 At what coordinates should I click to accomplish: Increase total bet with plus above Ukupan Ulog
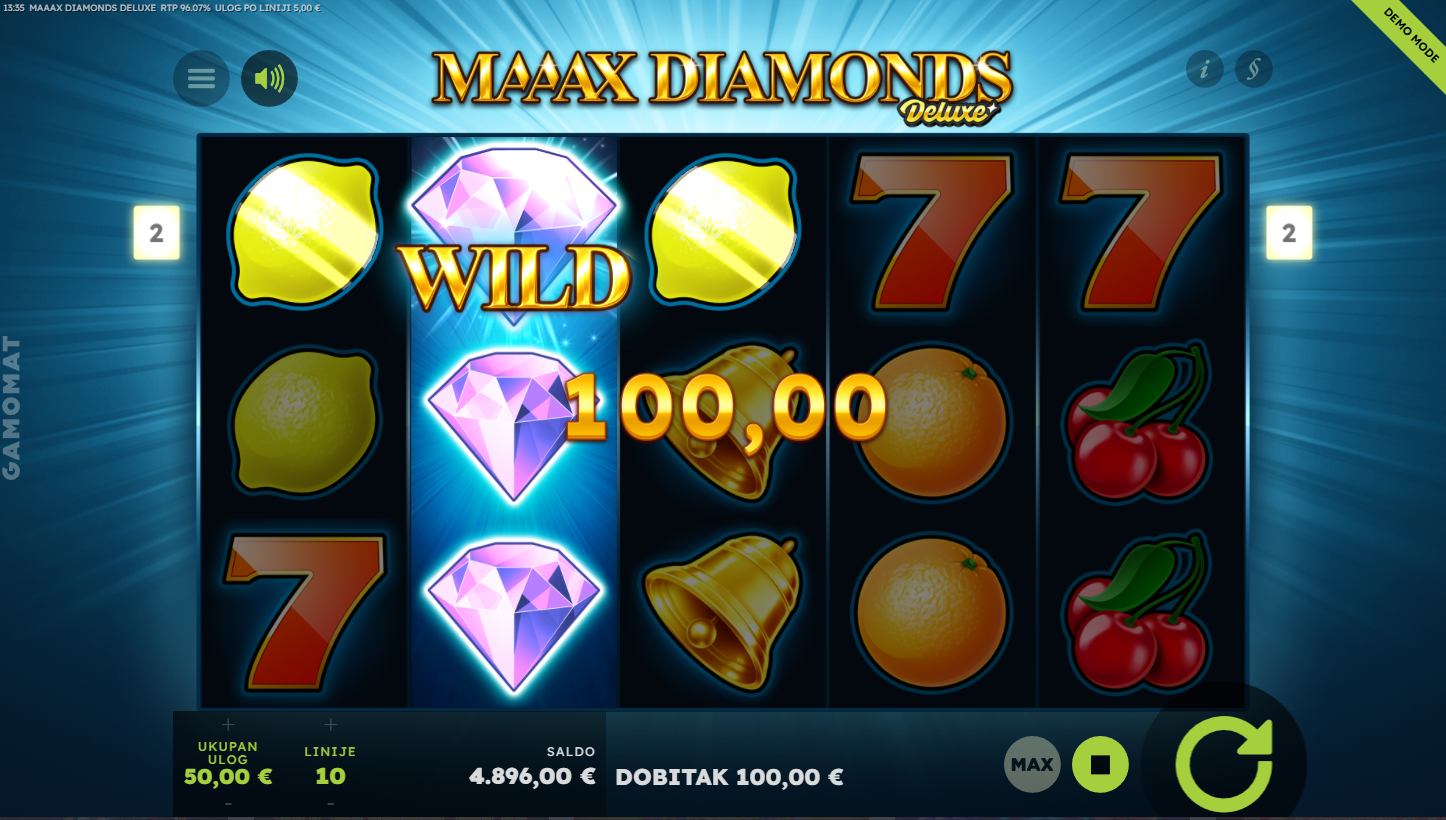[x=228, y=724]
